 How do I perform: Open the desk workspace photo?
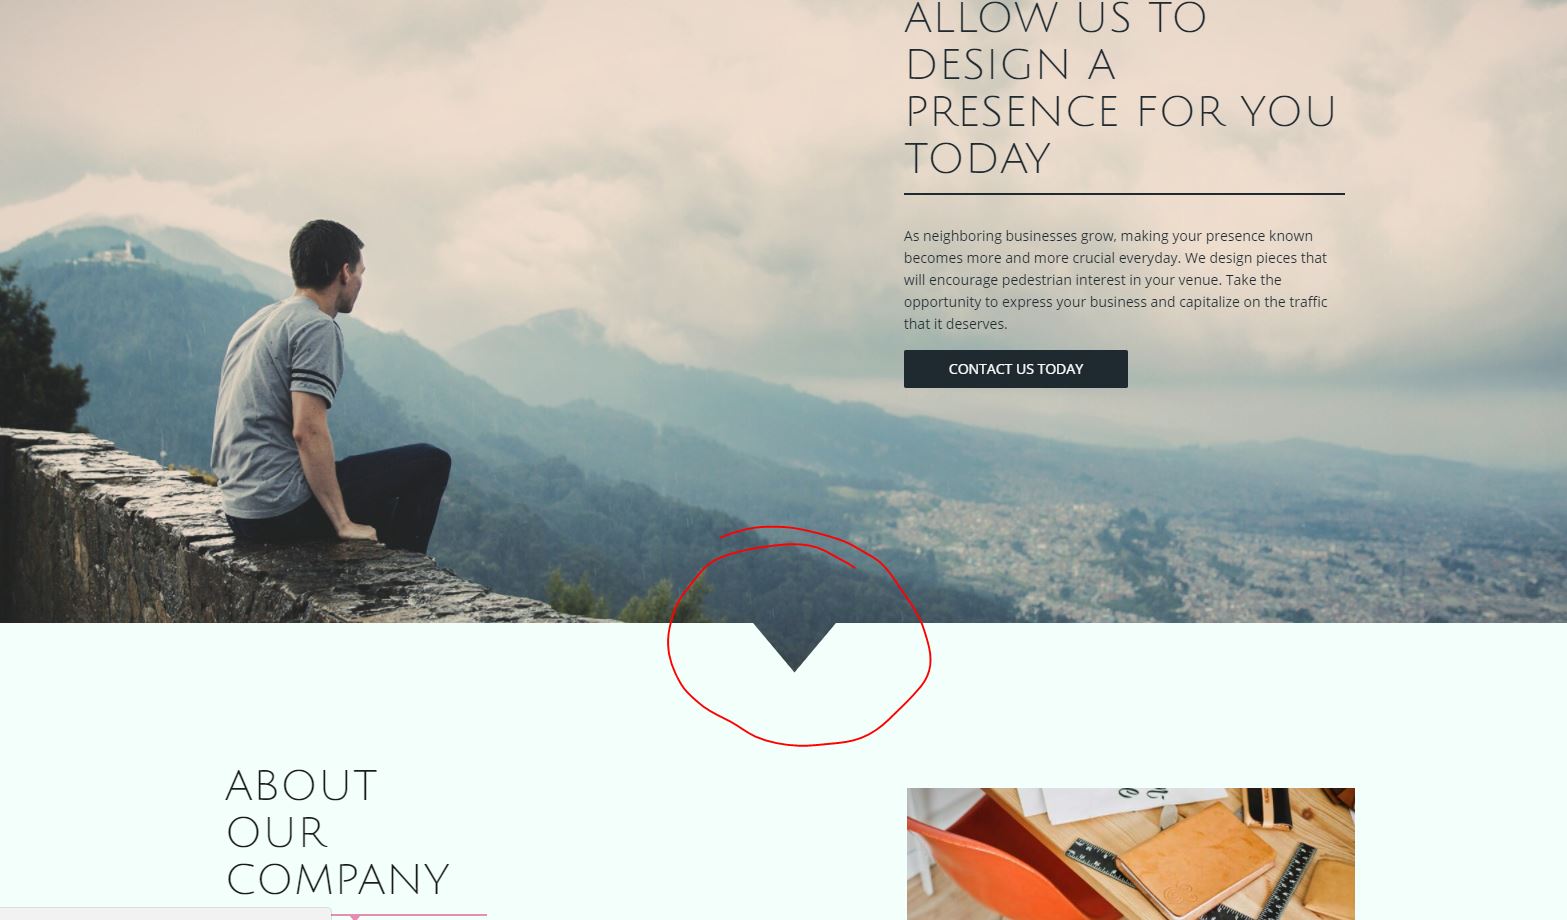coord(1130,854)
